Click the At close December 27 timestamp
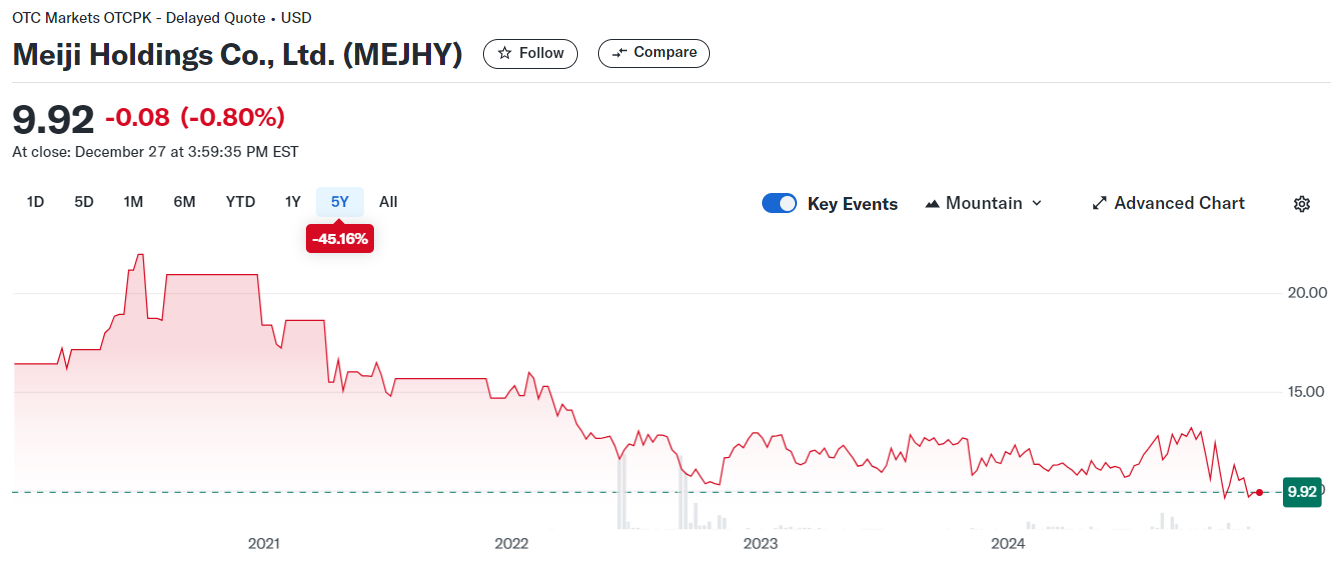1337x582 pixels. [155, 152]
